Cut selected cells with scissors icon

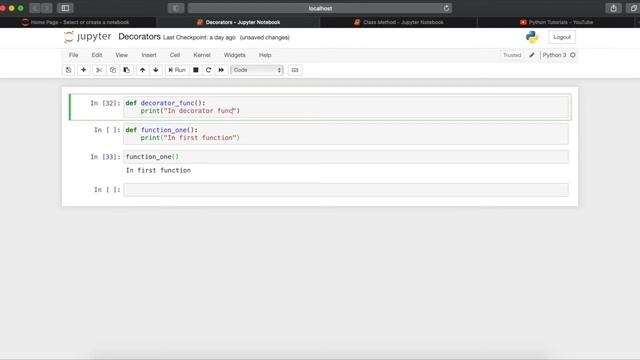99,70
